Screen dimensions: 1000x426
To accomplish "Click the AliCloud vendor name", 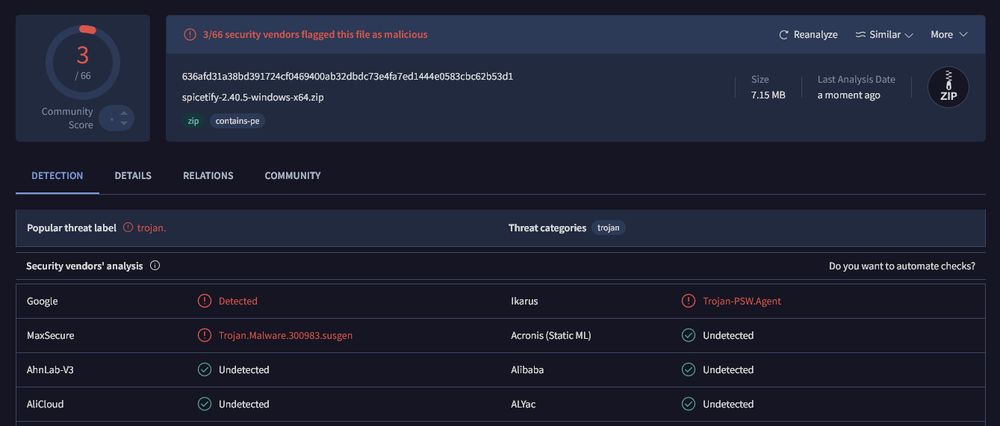I will (45, 404).
